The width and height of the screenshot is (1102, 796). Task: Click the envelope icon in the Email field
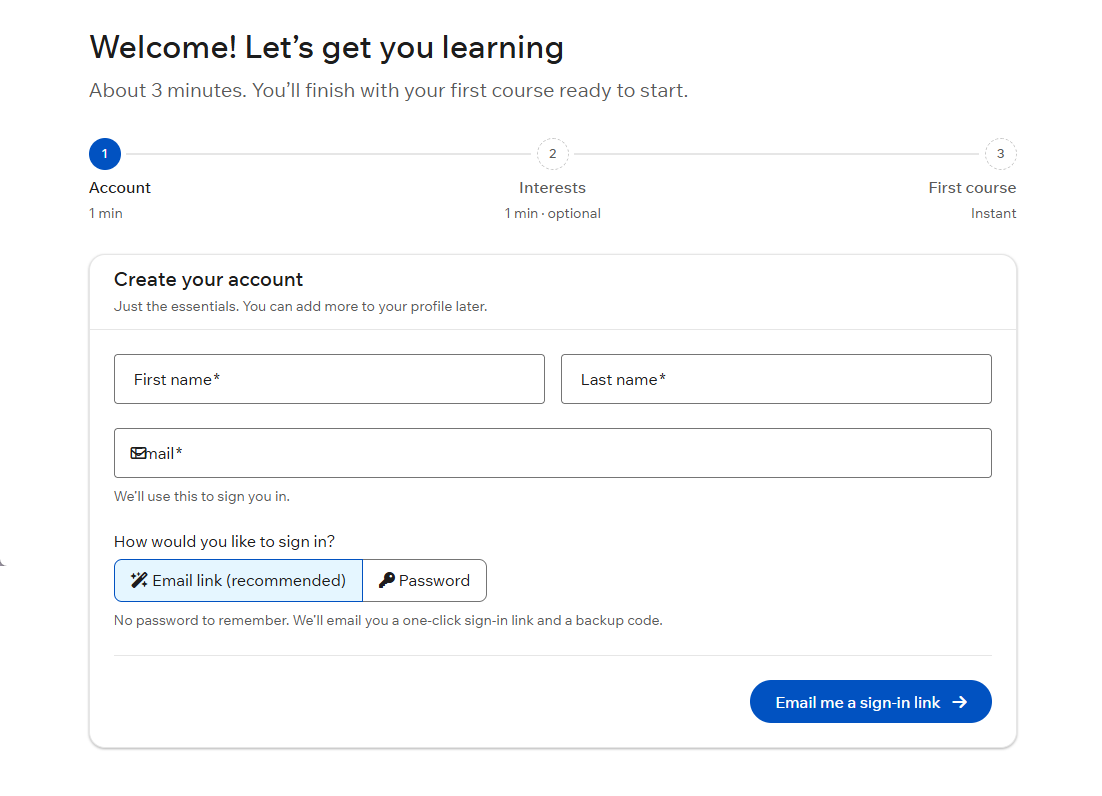138,453
